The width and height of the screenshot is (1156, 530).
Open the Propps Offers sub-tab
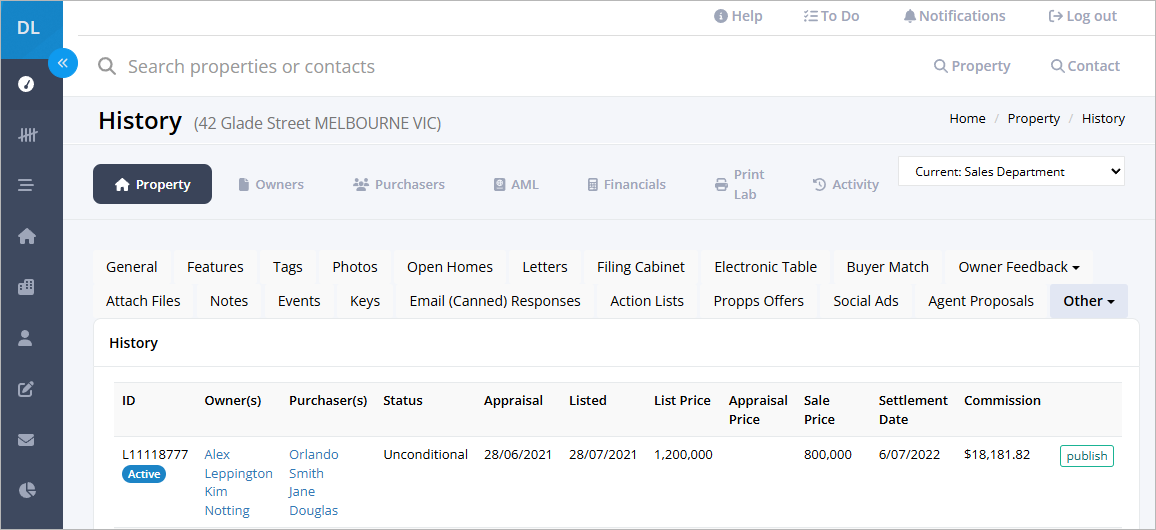[759, 301]
